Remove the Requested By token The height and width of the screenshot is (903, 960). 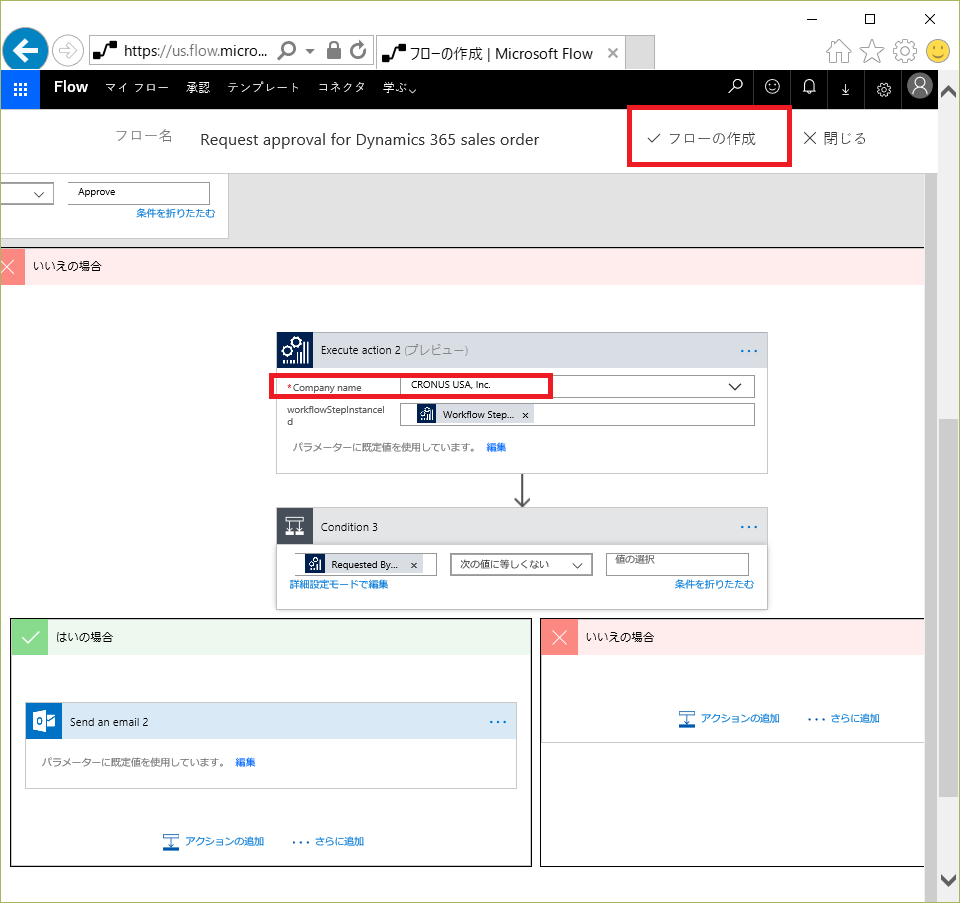click(x=414, y=565)
